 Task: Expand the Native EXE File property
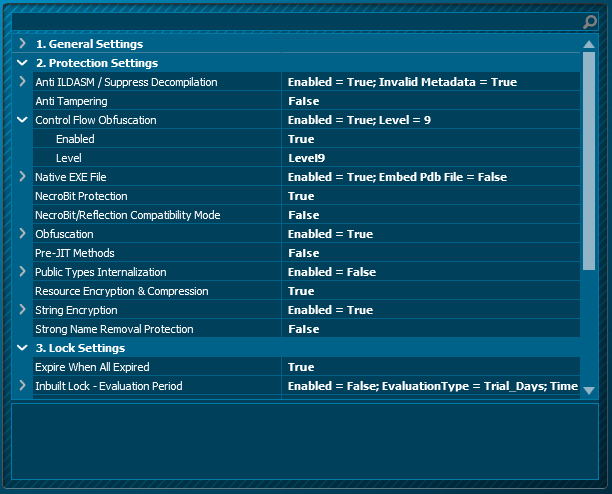[22, 177]
